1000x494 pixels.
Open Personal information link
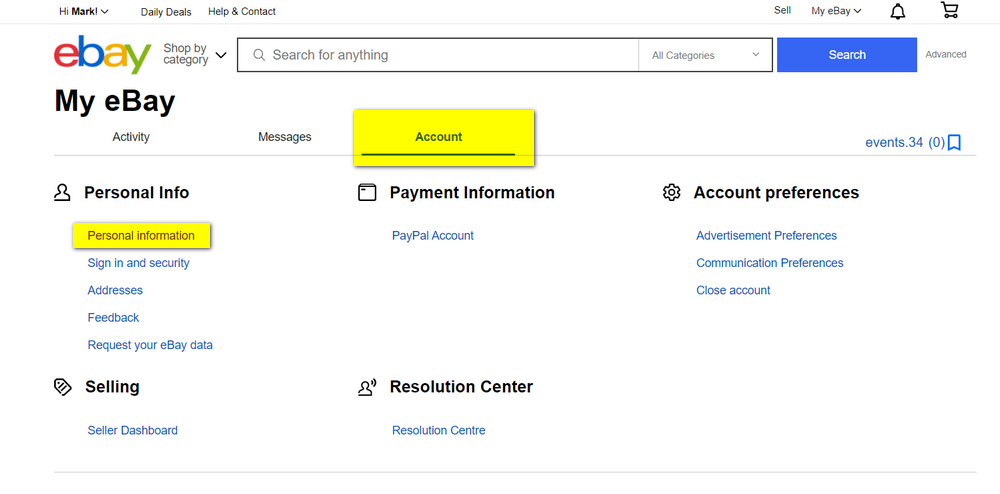coord(141,236)
